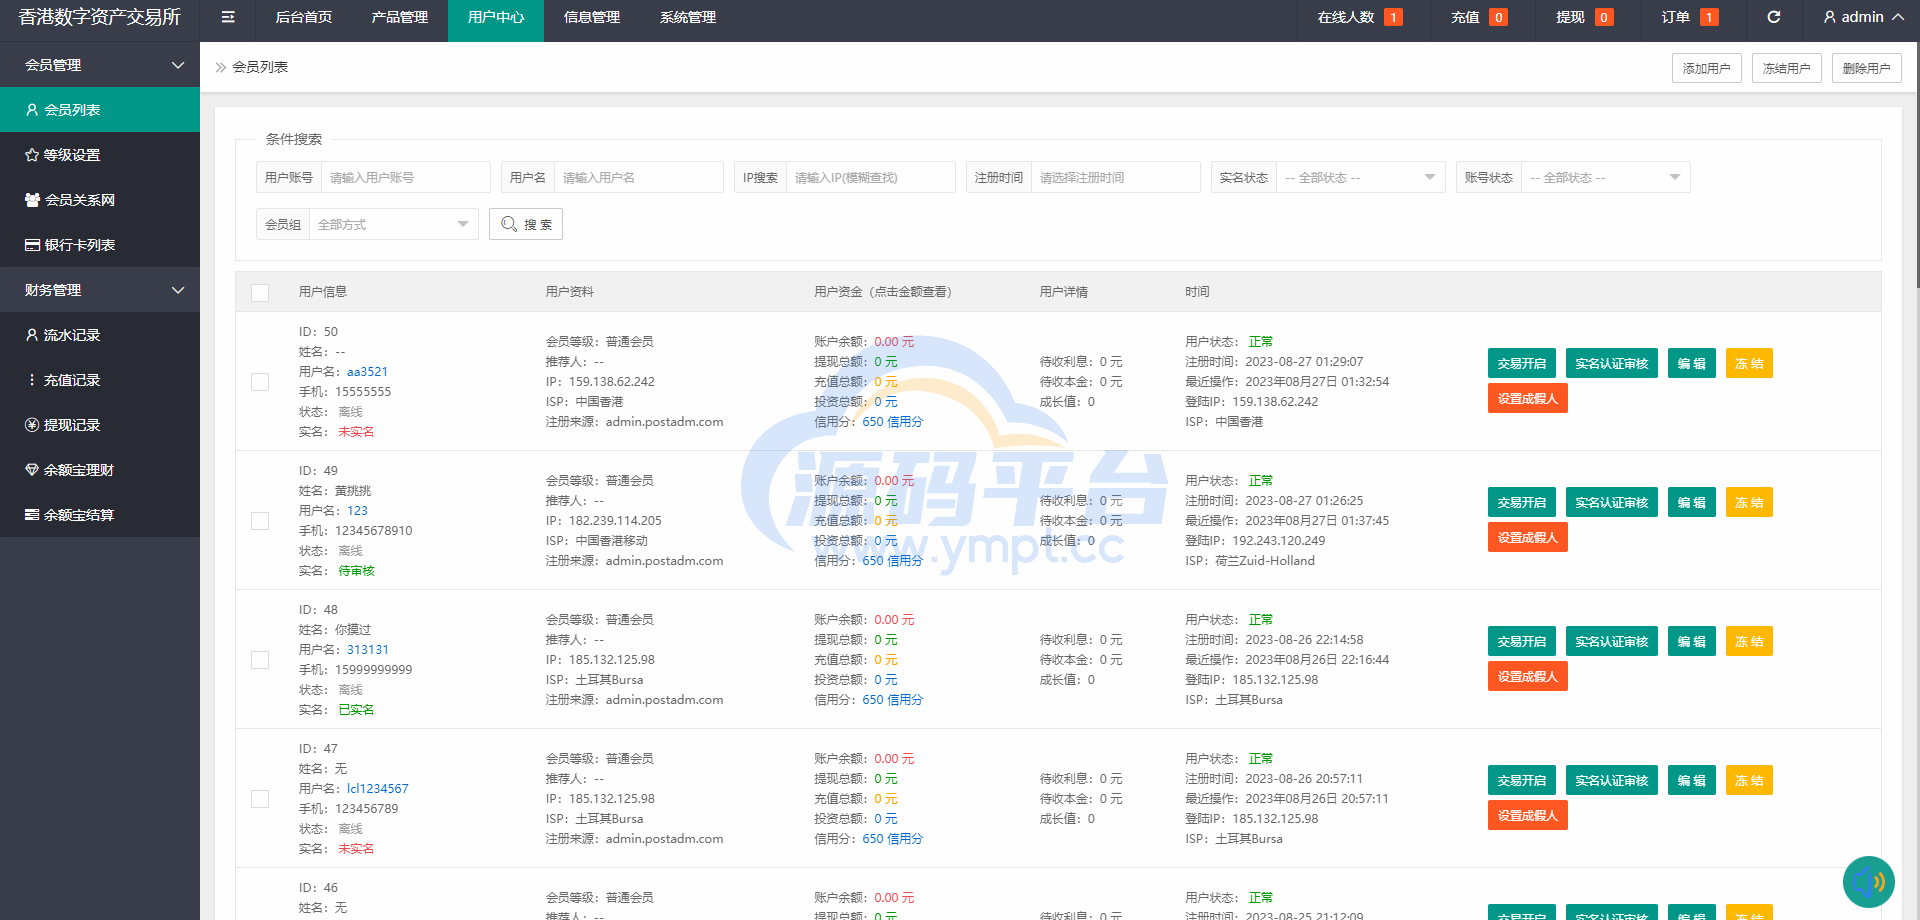Image resolution: width=1920 pixels, height=920 pixels.
Task: Click the 添加用户 button
Action: [x=1707, y=68]
